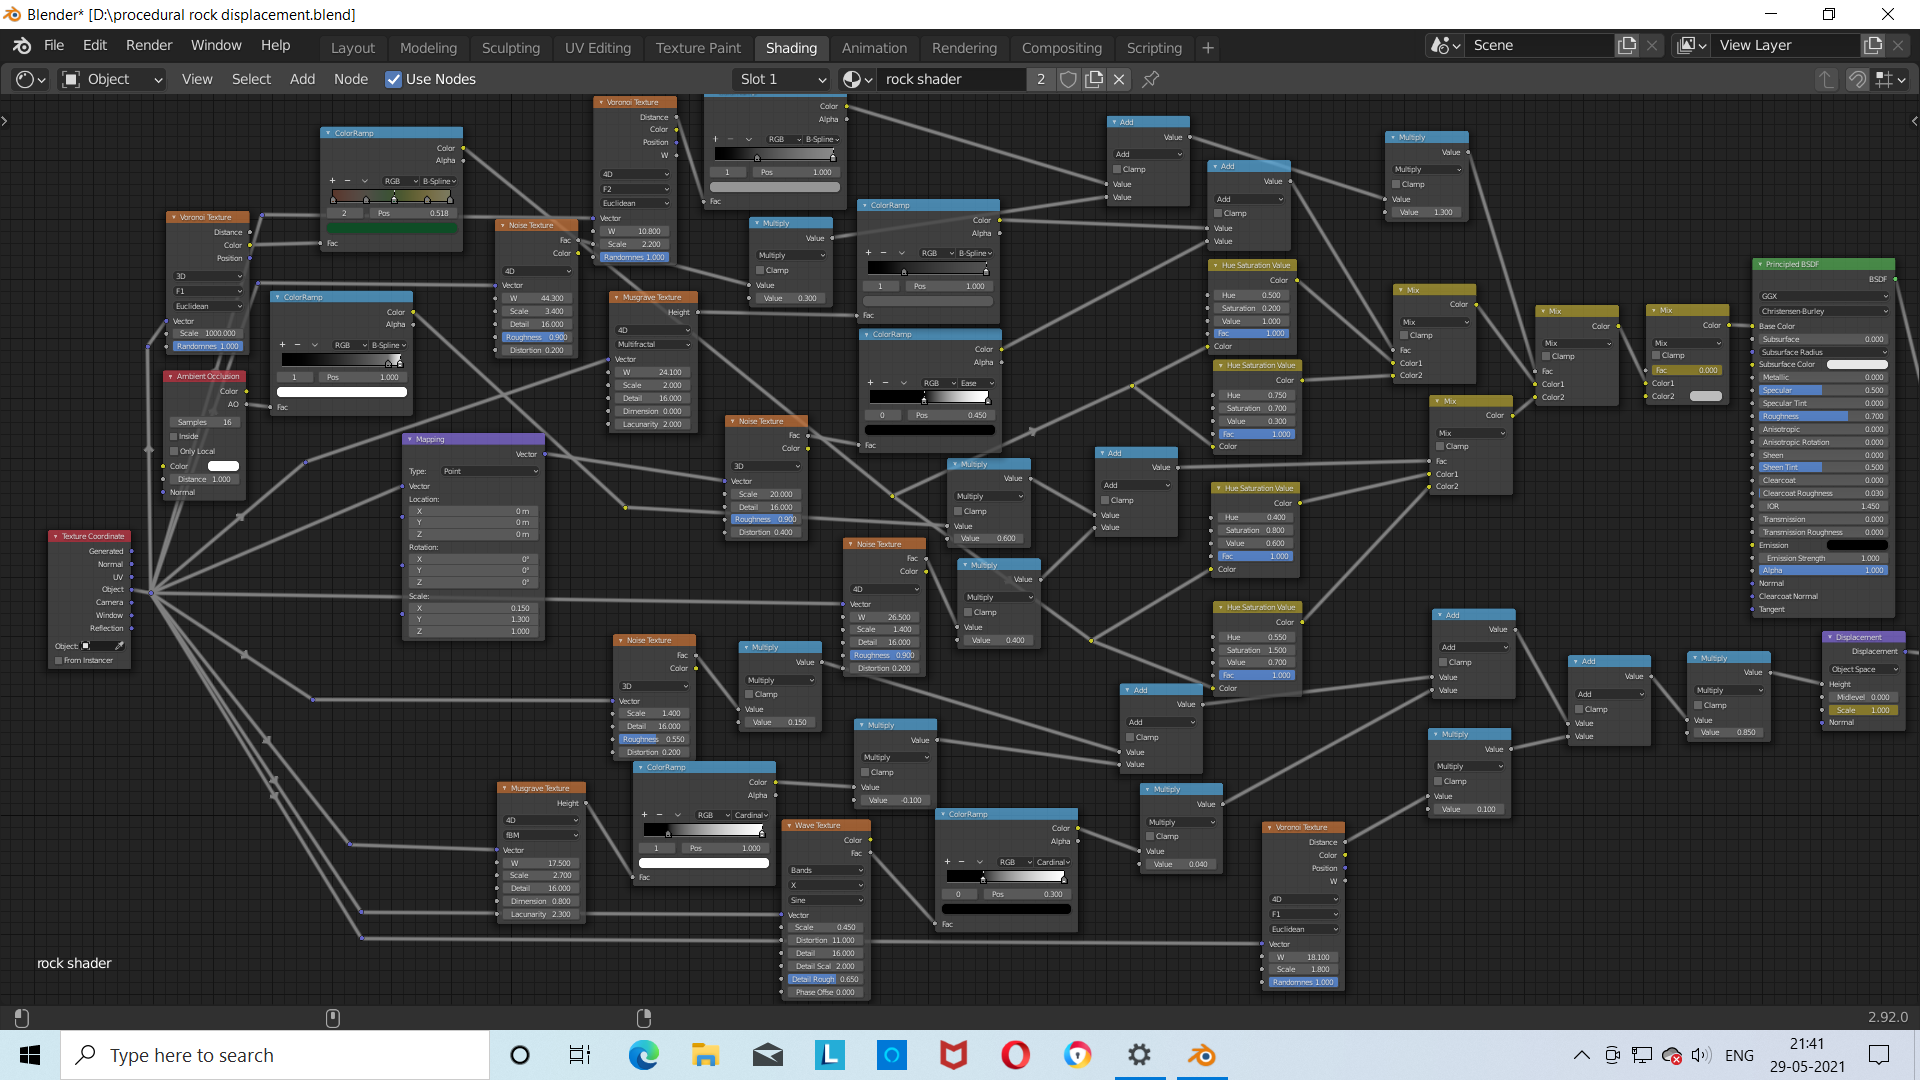Open the Task View icon
1920x1080 pixels.
[580, 1055]
